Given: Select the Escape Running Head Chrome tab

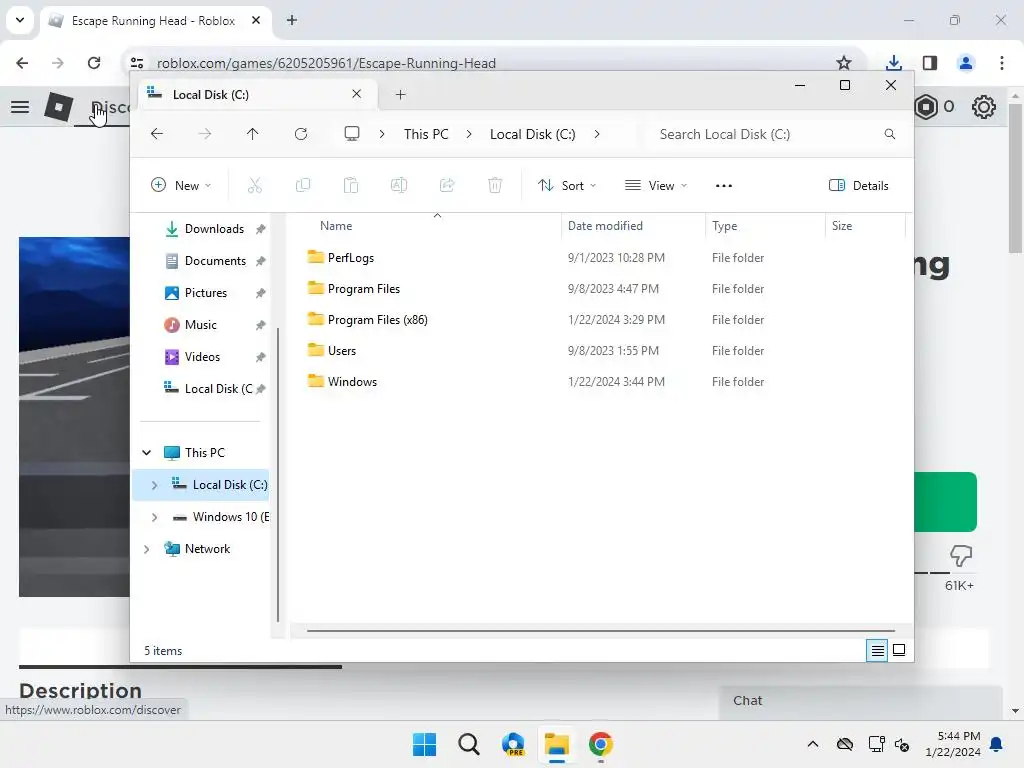Looking at the screenshot, I should (153, 21).
